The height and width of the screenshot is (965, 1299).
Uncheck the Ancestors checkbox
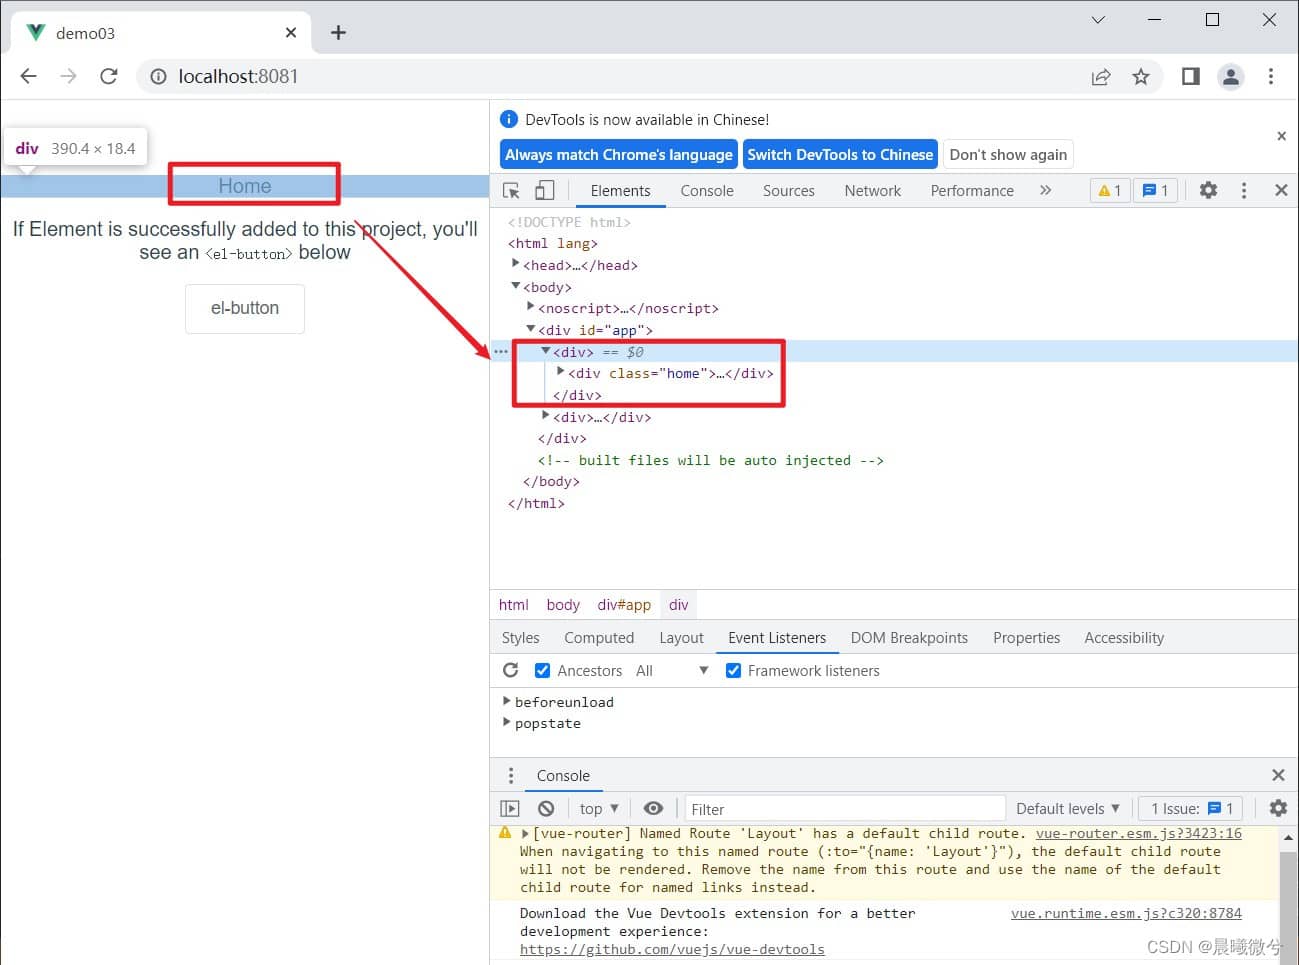[542, 671]
